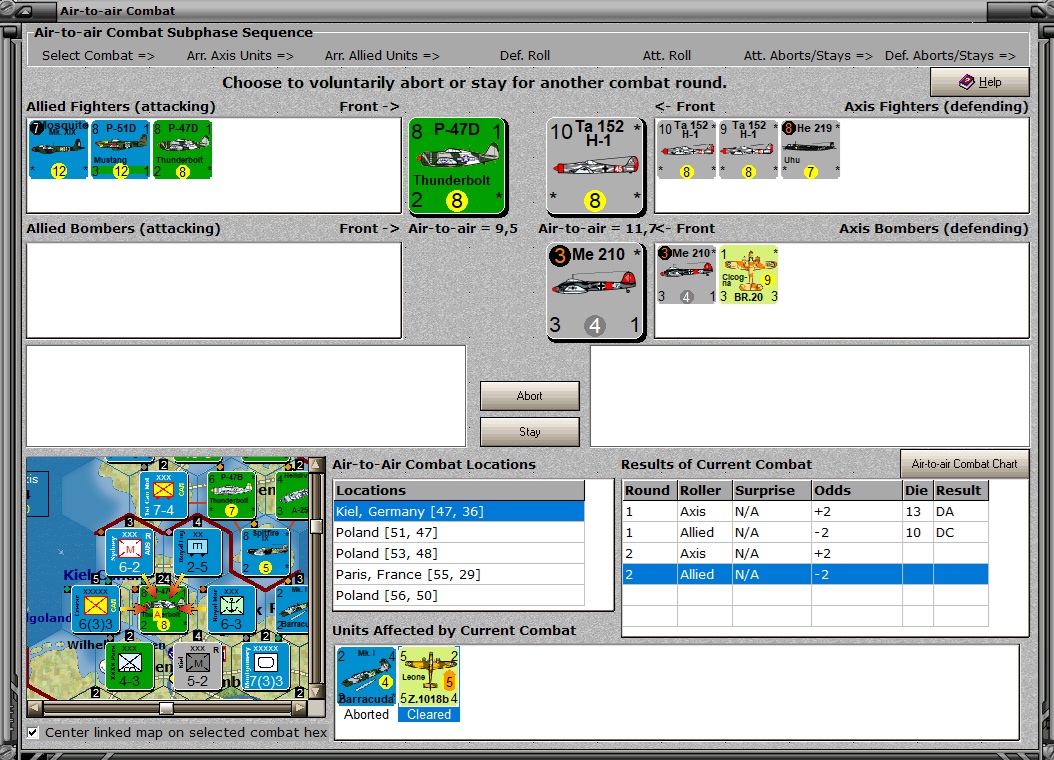Select the BR.20 Cicogna bomber counter
The height and width of the screenshot is (760, 1054).
[x=748, y=274]
